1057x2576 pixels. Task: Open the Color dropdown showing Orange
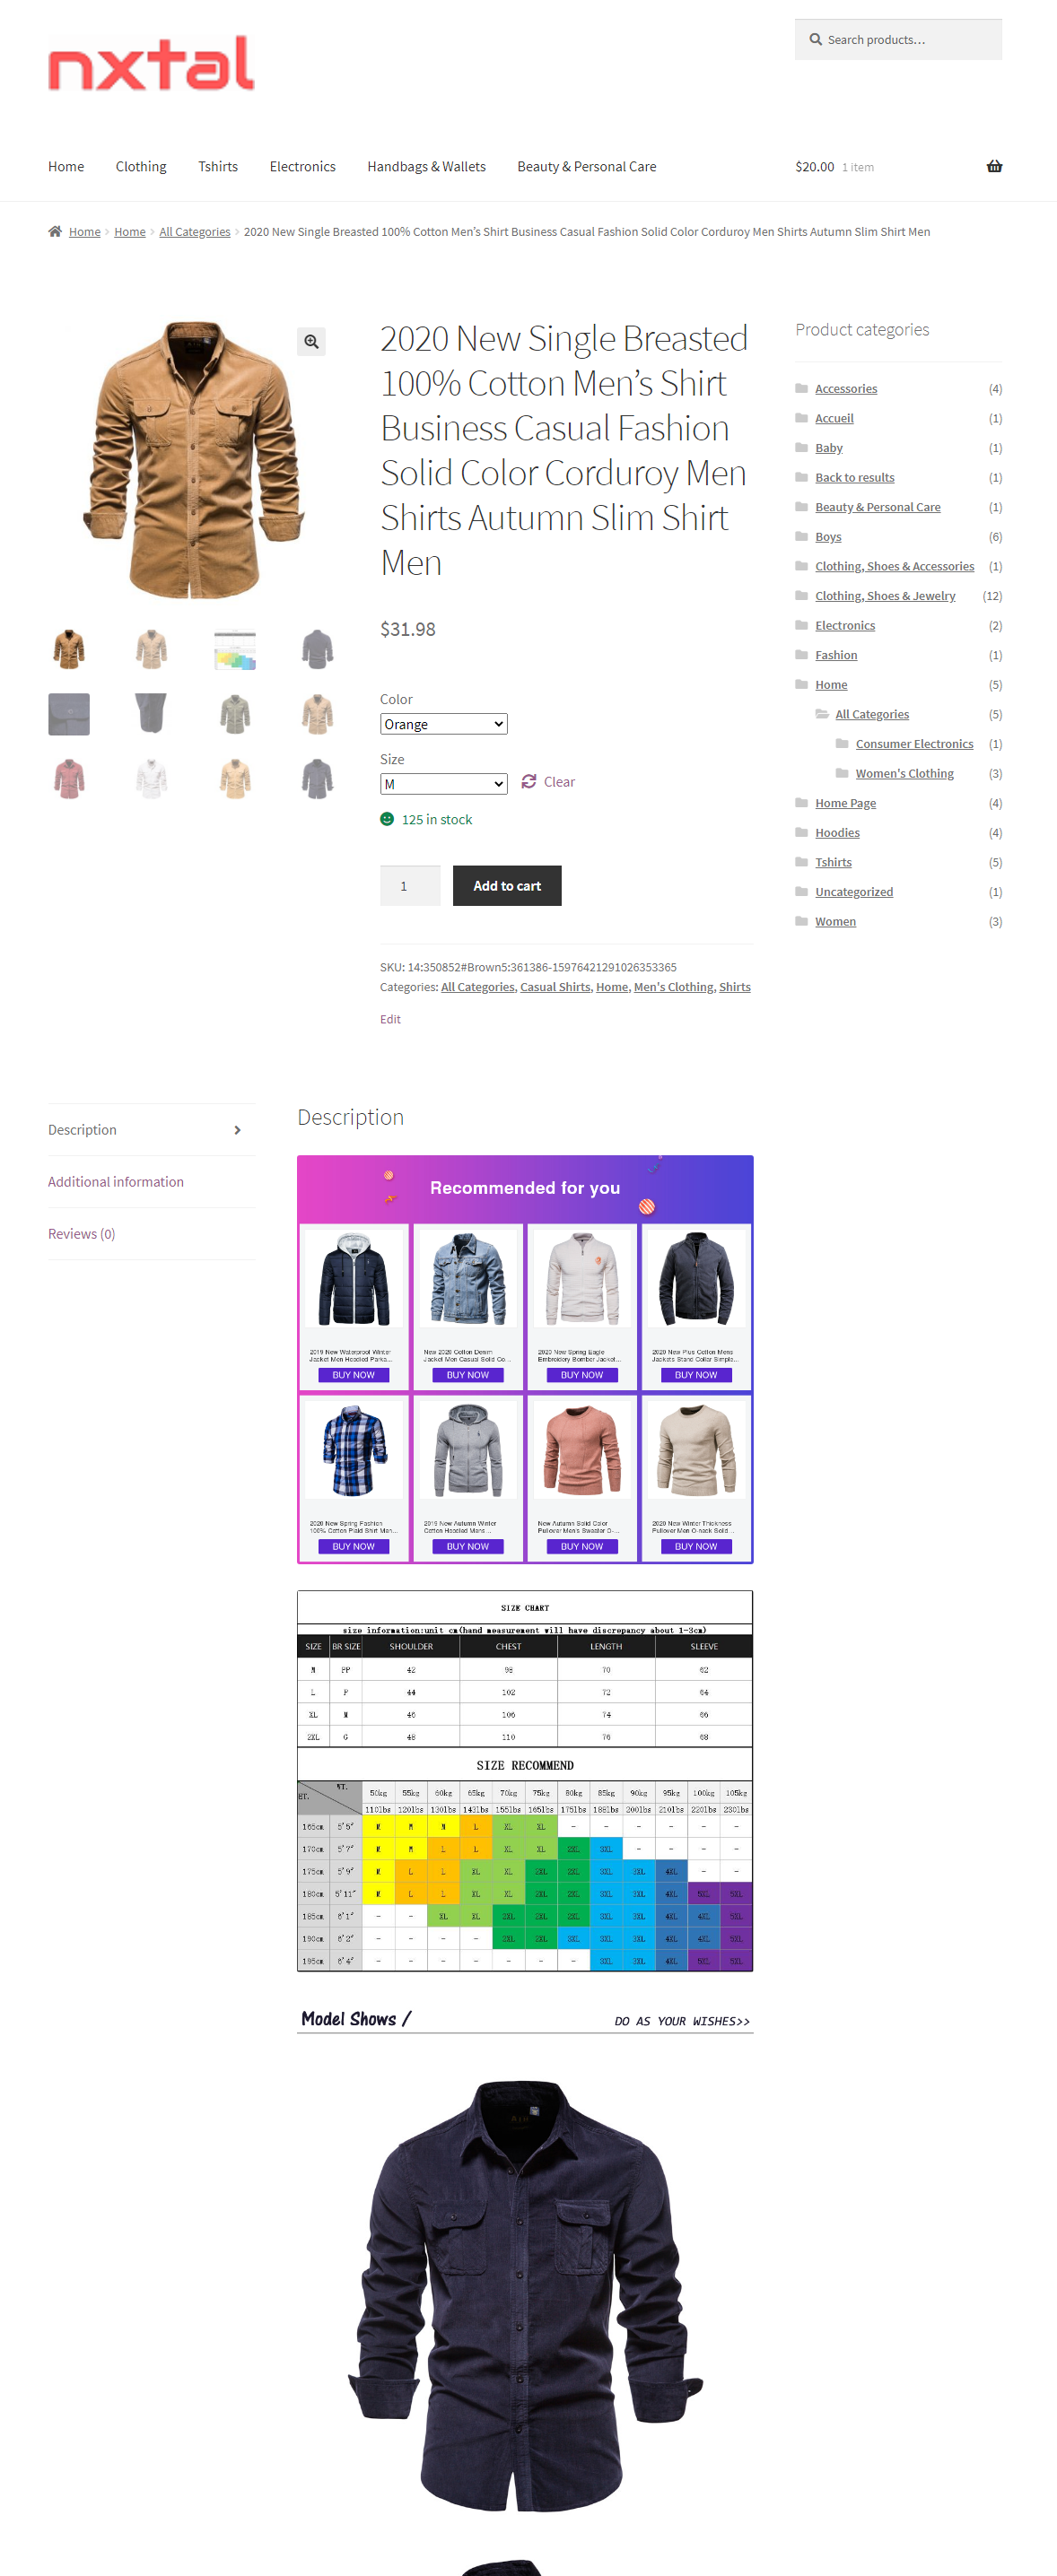(443, 724)
